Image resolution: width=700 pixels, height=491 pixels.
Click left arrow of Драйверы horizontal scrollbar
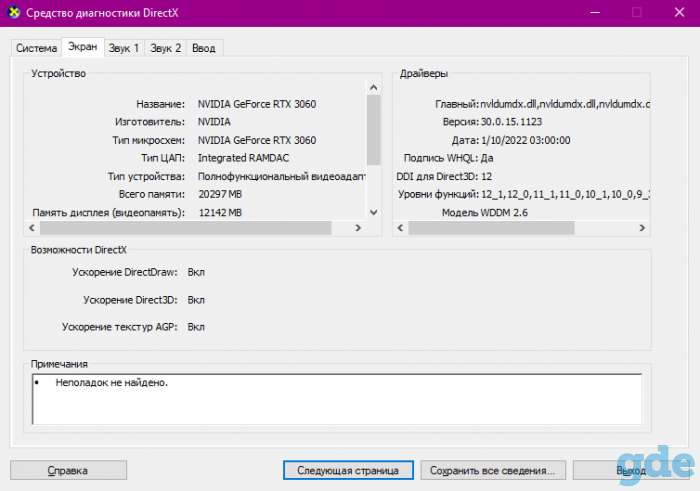[400, 228]
